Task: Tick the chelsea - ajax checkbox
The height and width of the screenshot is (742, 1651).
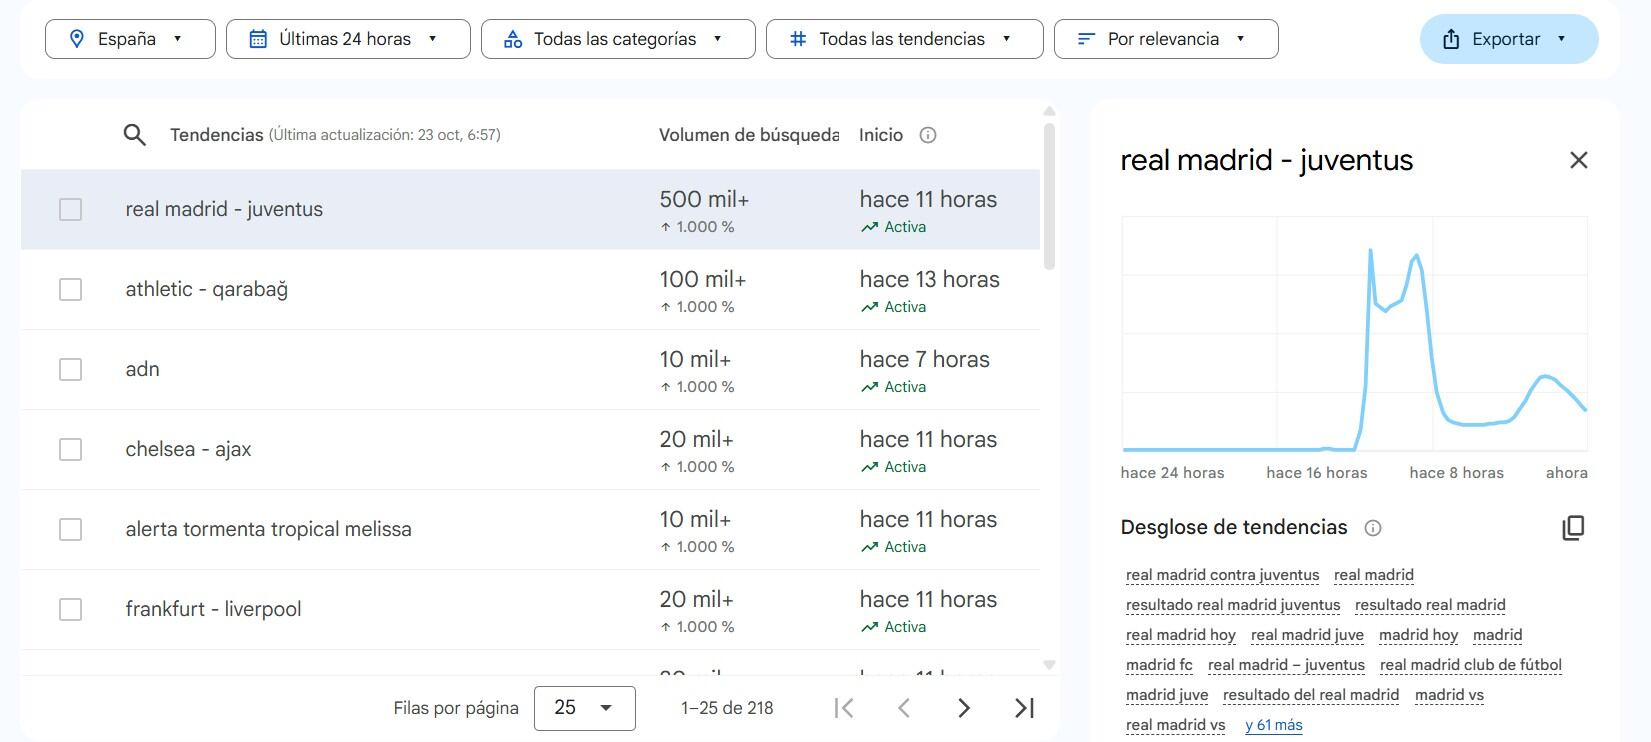Action: click(70, 449)
